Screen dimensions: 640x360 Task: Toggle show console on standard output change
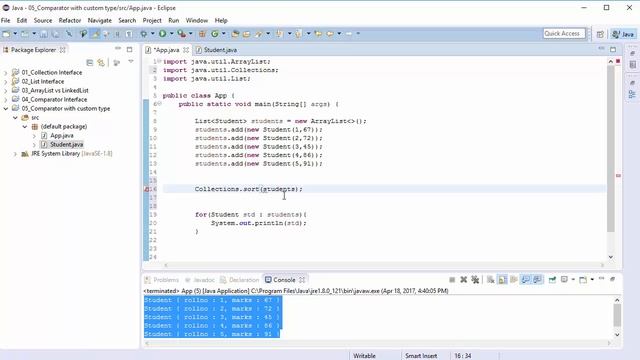(x=526, y=280)
